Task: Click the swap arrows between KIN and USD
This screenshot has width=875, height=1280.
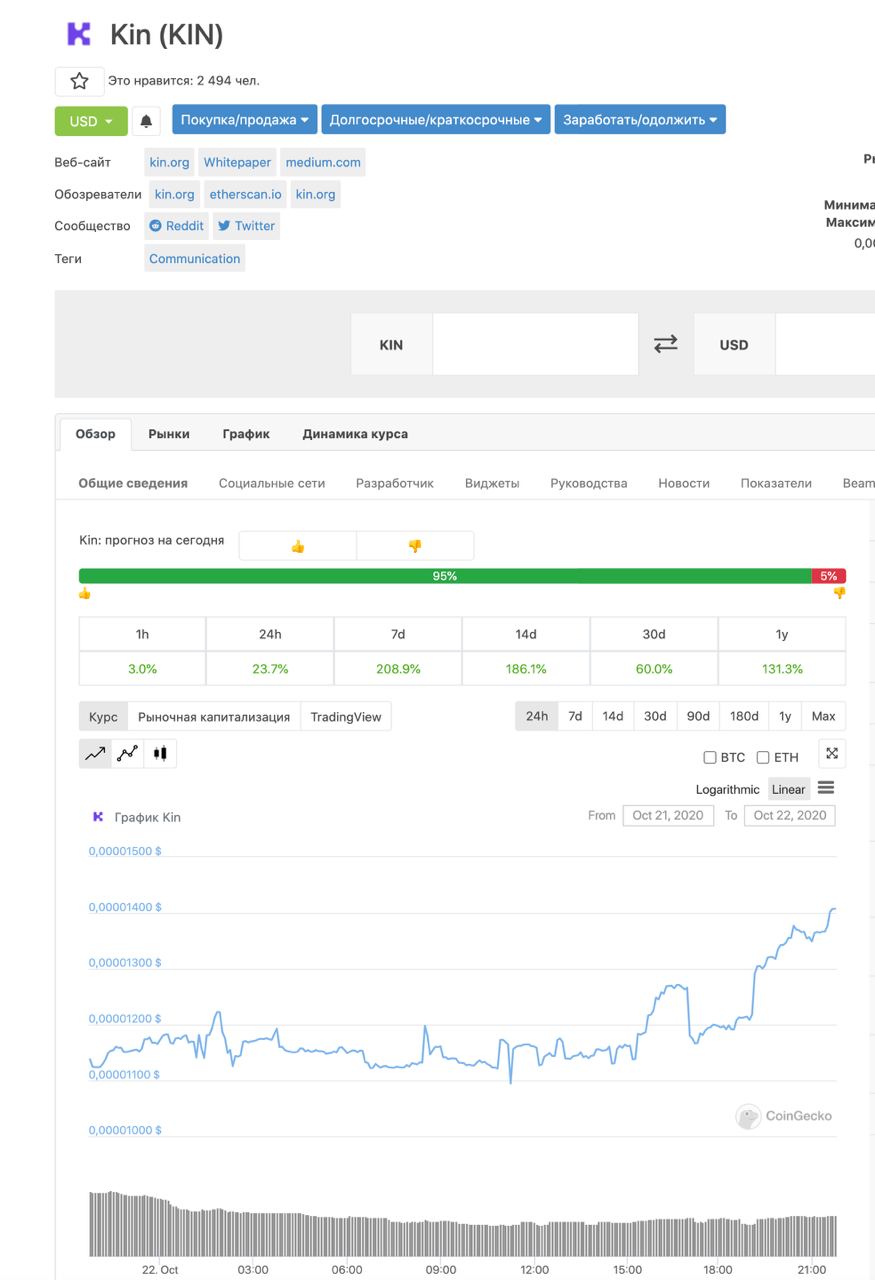Action: [666, 344]
